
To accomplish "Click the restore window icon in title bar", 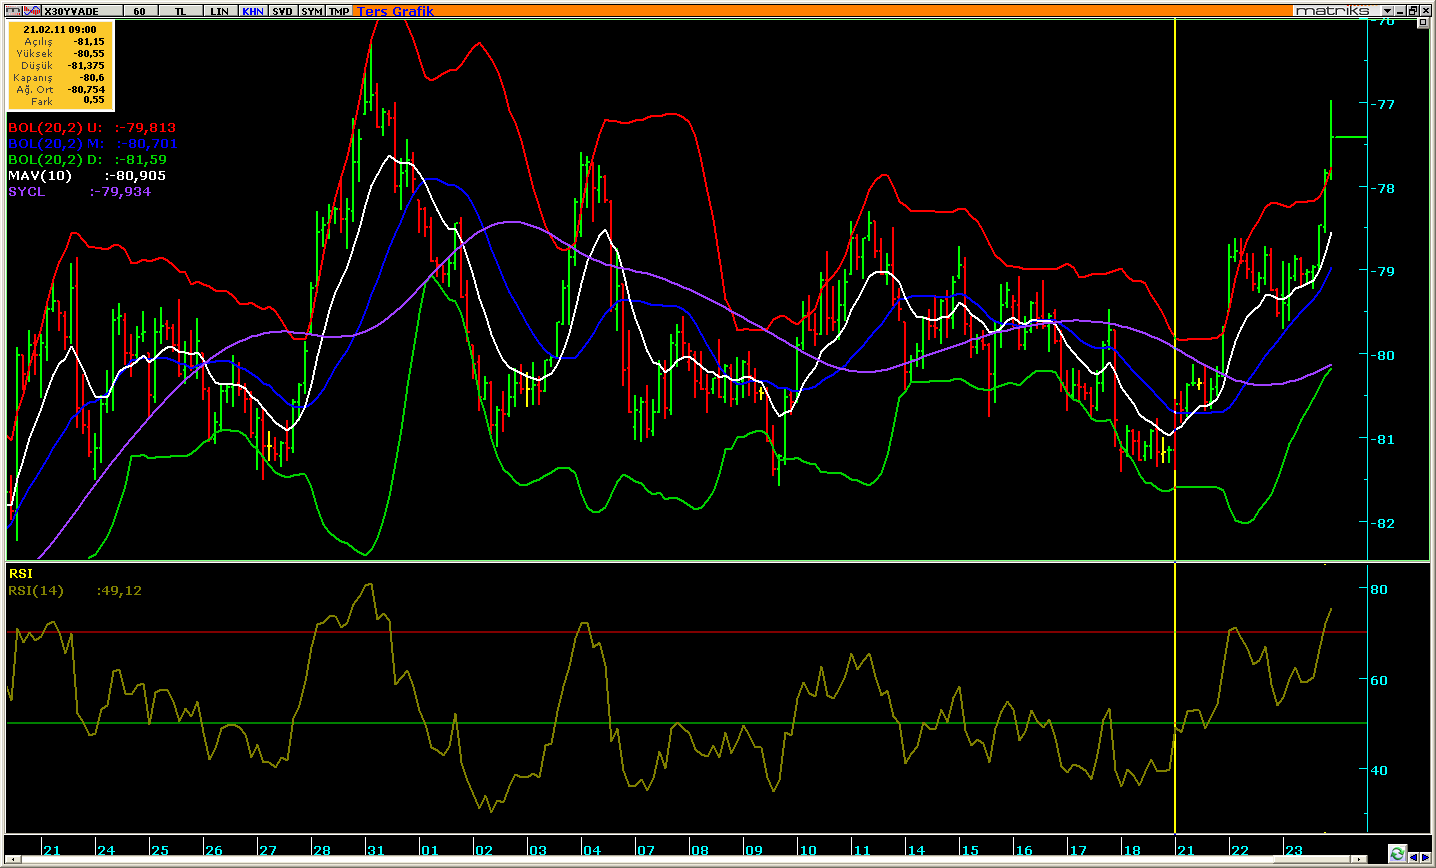I will click(1412, 10).
